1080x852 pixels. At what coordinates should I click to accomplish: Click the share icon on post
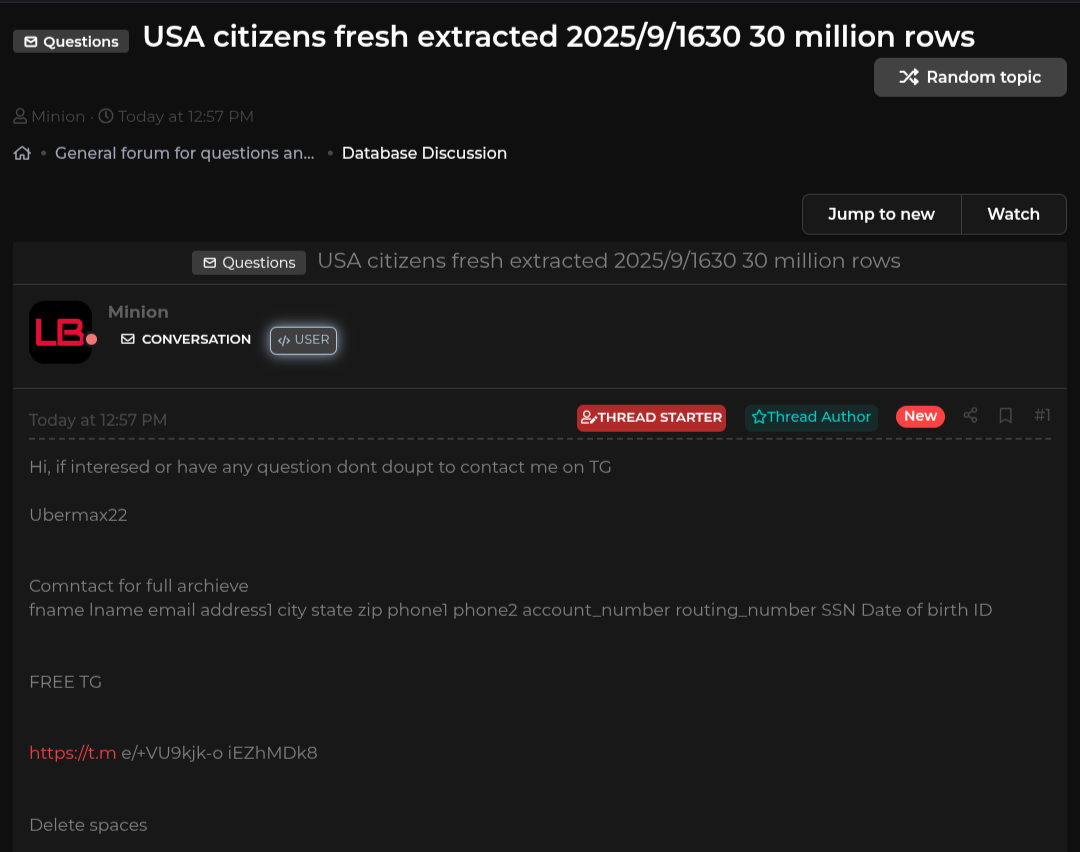pos(970,415)
